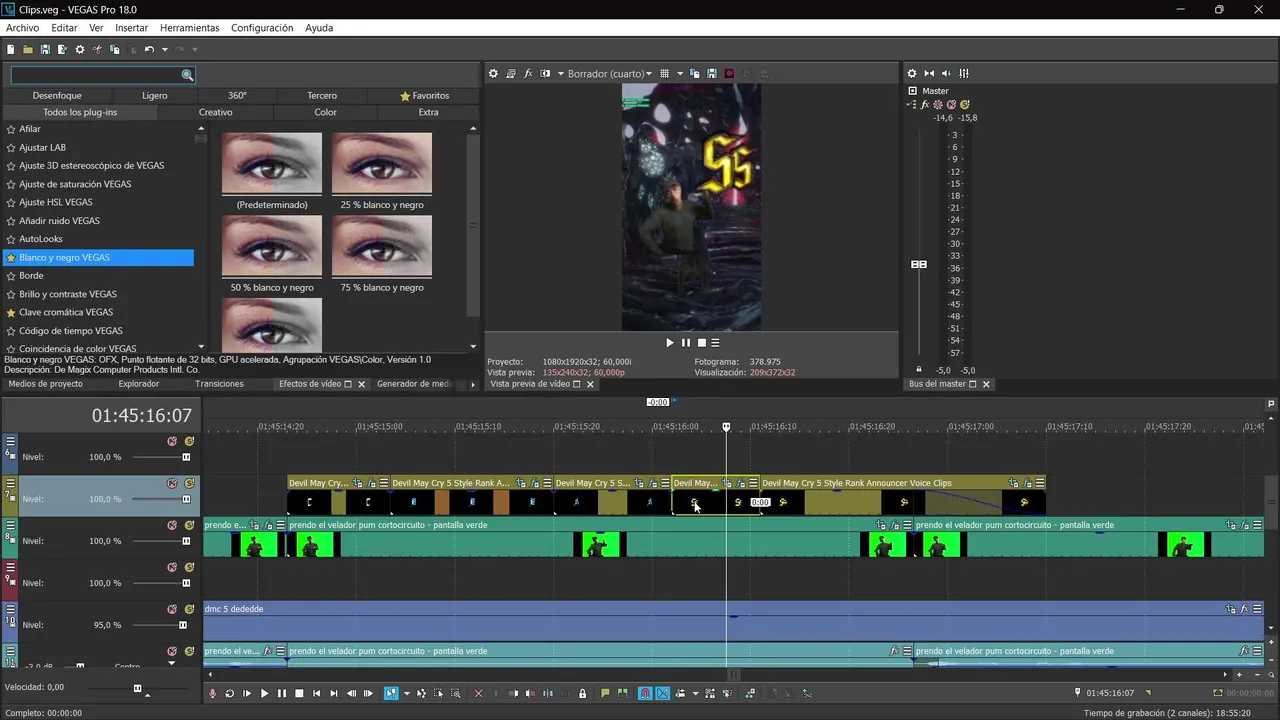This screenshot has width=1280, height=720.
Task: Save project using the floppy disk icon
Action: point(45,49)
